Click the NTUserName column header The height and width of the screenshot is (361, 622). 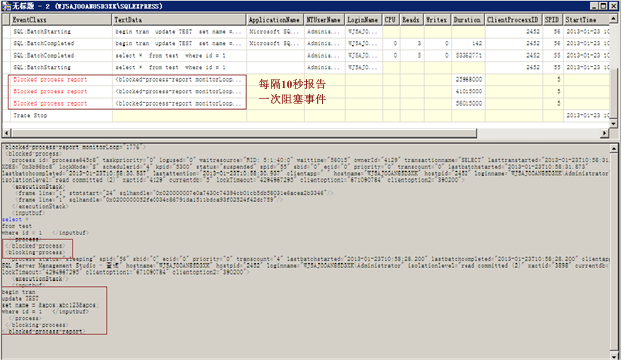324,19
